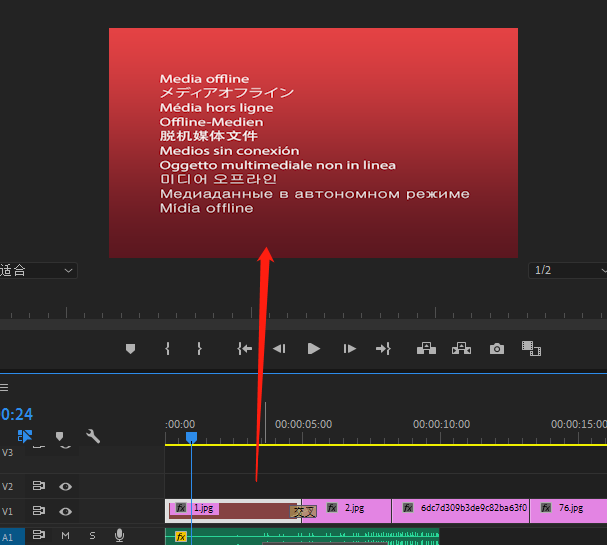
Task: Select the 76.jpg clip
Action: (568, 511)
